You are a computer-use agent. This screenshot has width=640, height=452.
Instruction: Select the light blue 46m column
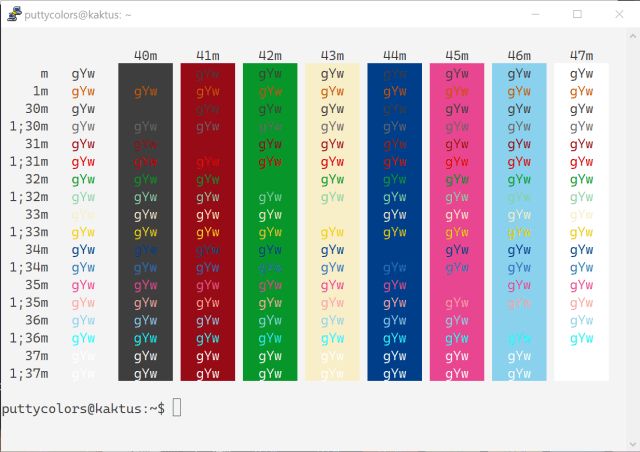coord(519,222)
